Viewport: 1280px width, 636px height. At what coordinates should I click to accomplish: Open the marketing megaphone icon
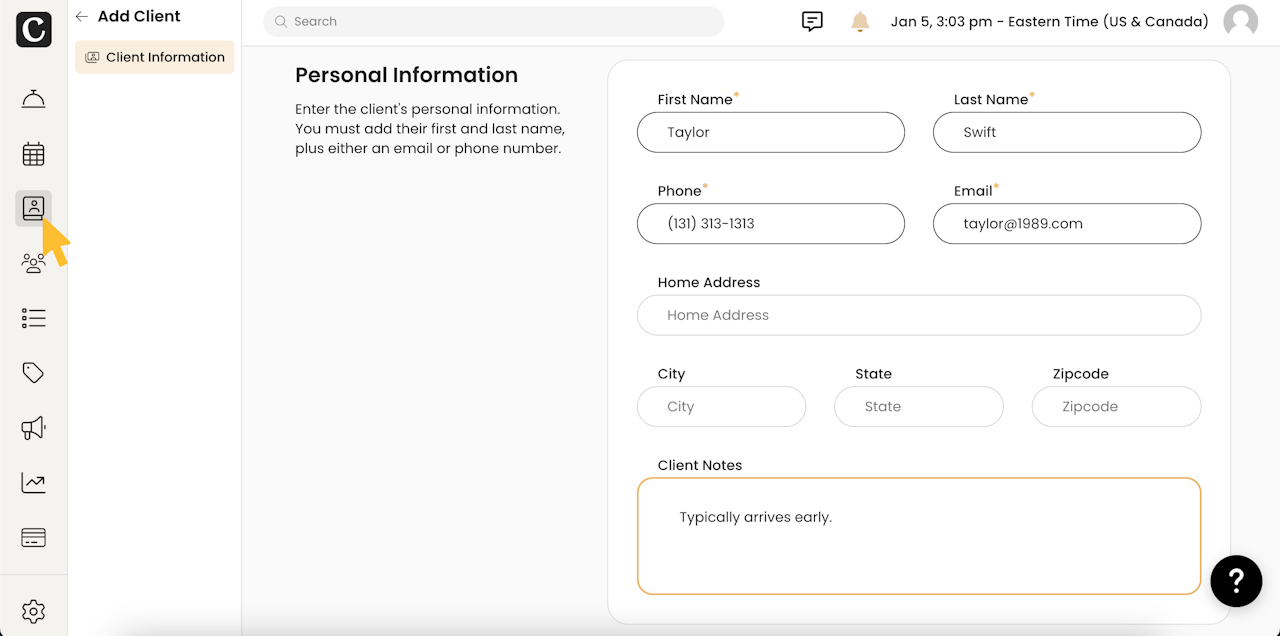[33, 428]
